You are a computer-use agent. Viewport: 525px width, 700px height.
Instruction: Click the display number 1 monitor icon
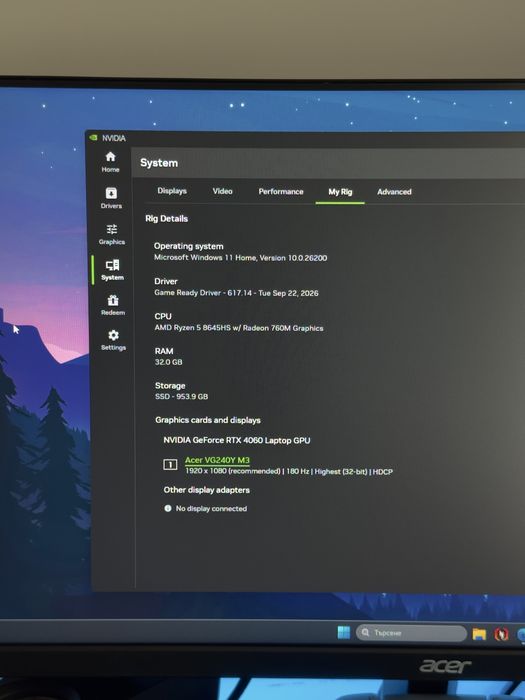coord(170,465)
